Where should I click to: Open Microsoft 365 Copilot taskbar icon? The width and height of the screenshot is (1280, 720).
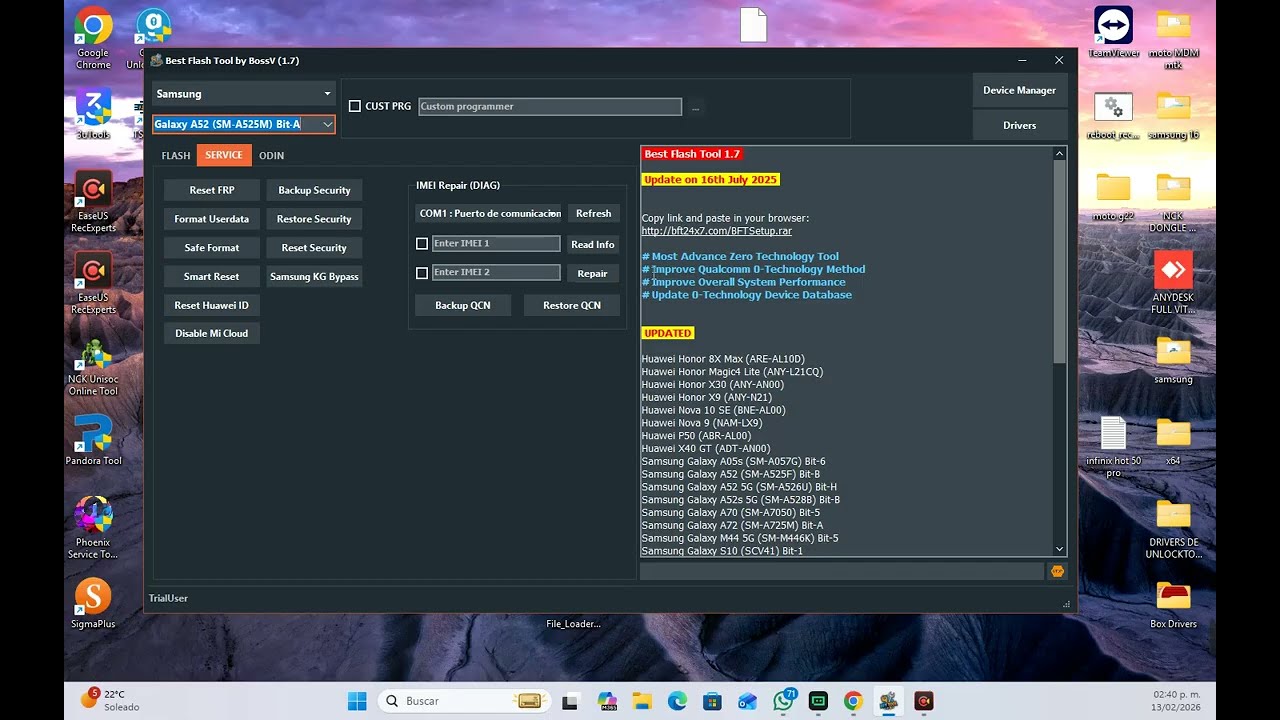point(606,701)
